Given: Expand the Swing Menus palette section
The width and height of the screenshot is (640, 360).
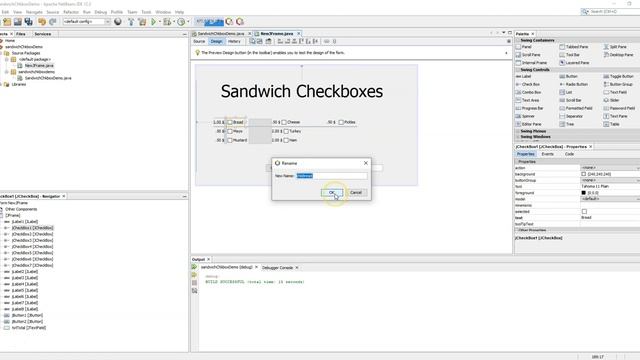Looking at the screenshot, I should pos(518,131).
